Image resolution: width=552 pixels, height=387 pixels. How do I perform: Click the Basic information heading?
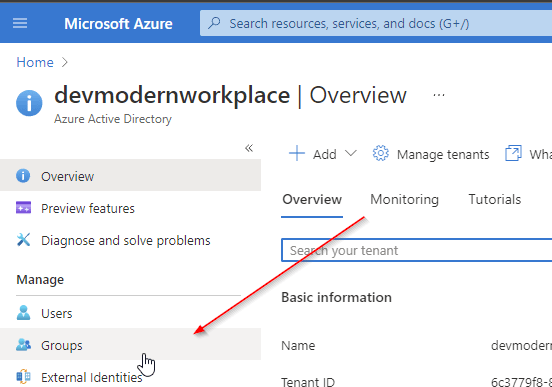336,297
